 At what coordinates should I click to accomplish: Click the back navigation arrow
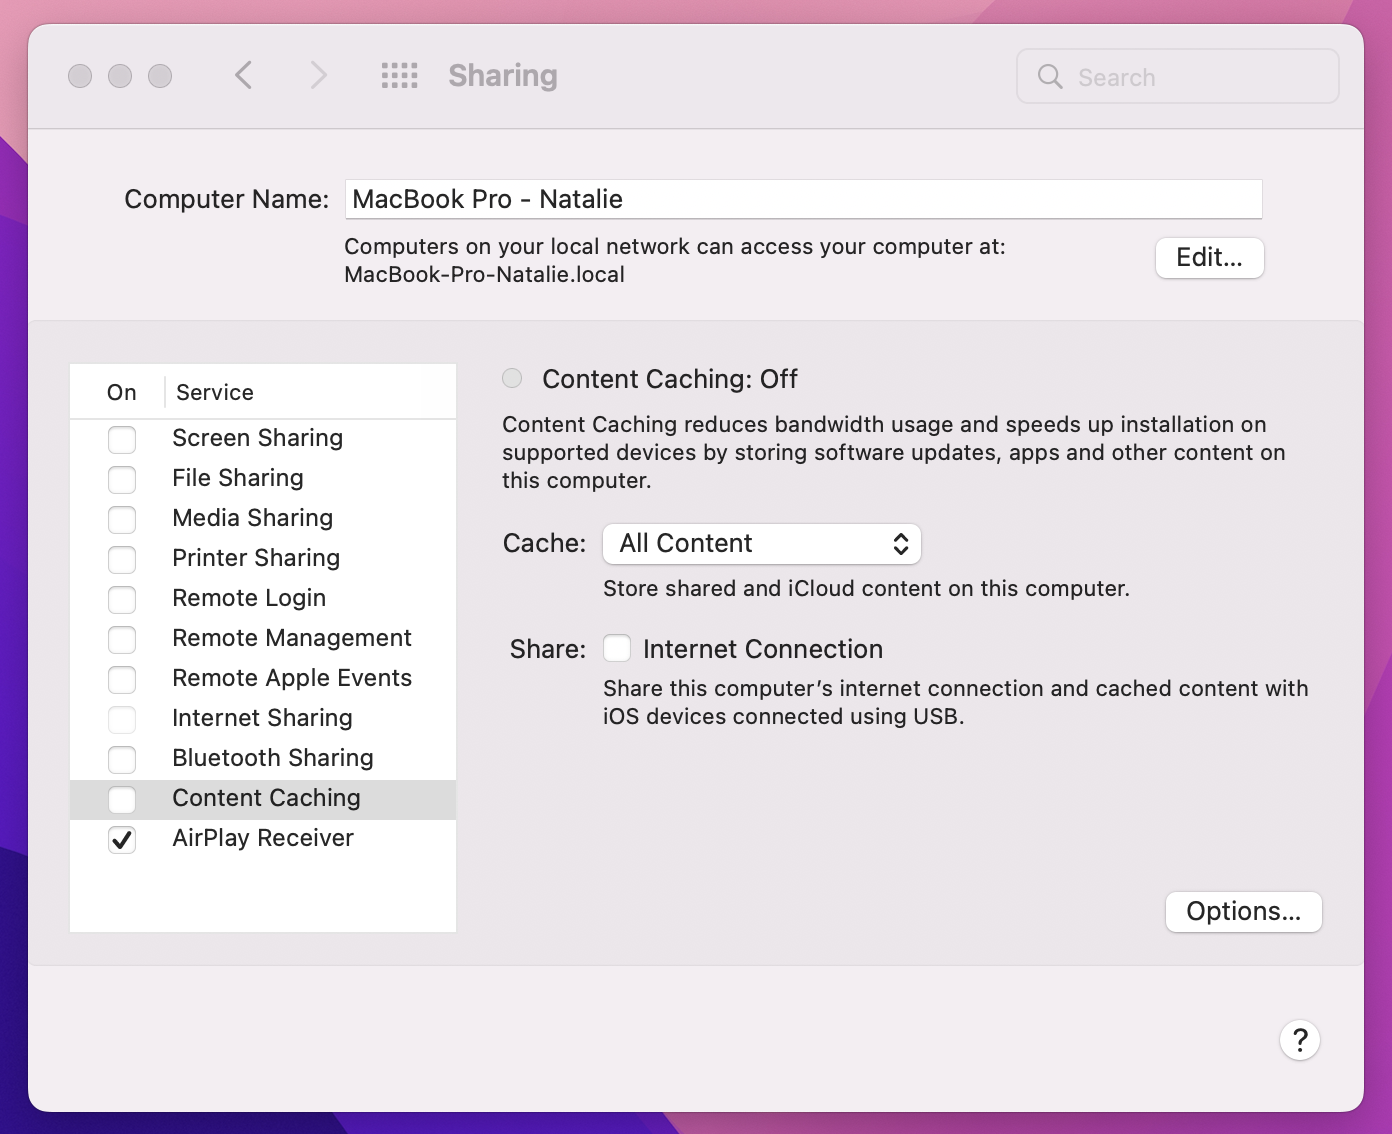coord(243,75)
